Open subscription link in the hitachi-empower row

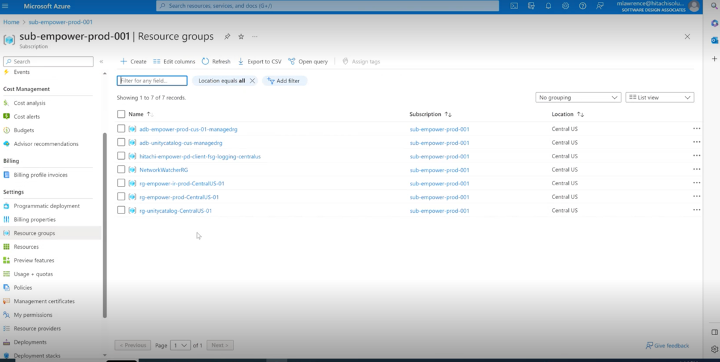click(x=439, y=156)
